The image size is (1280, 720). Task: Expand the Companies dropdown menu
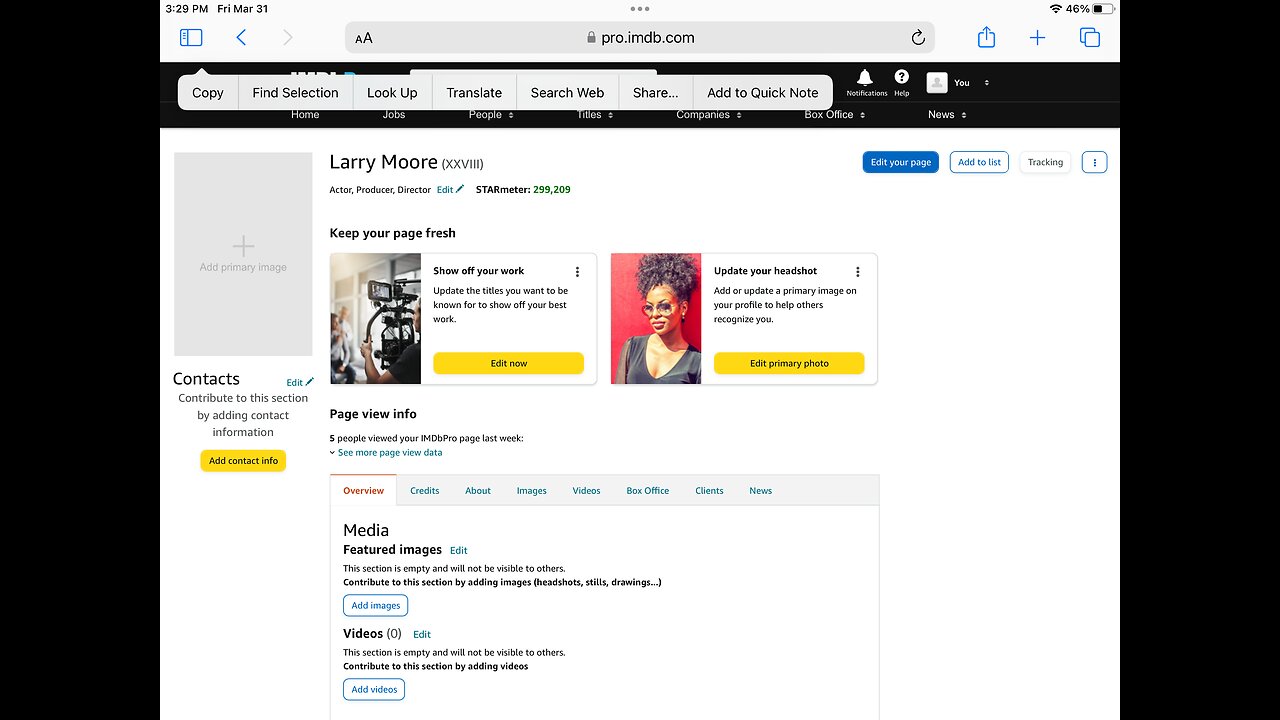708,115
